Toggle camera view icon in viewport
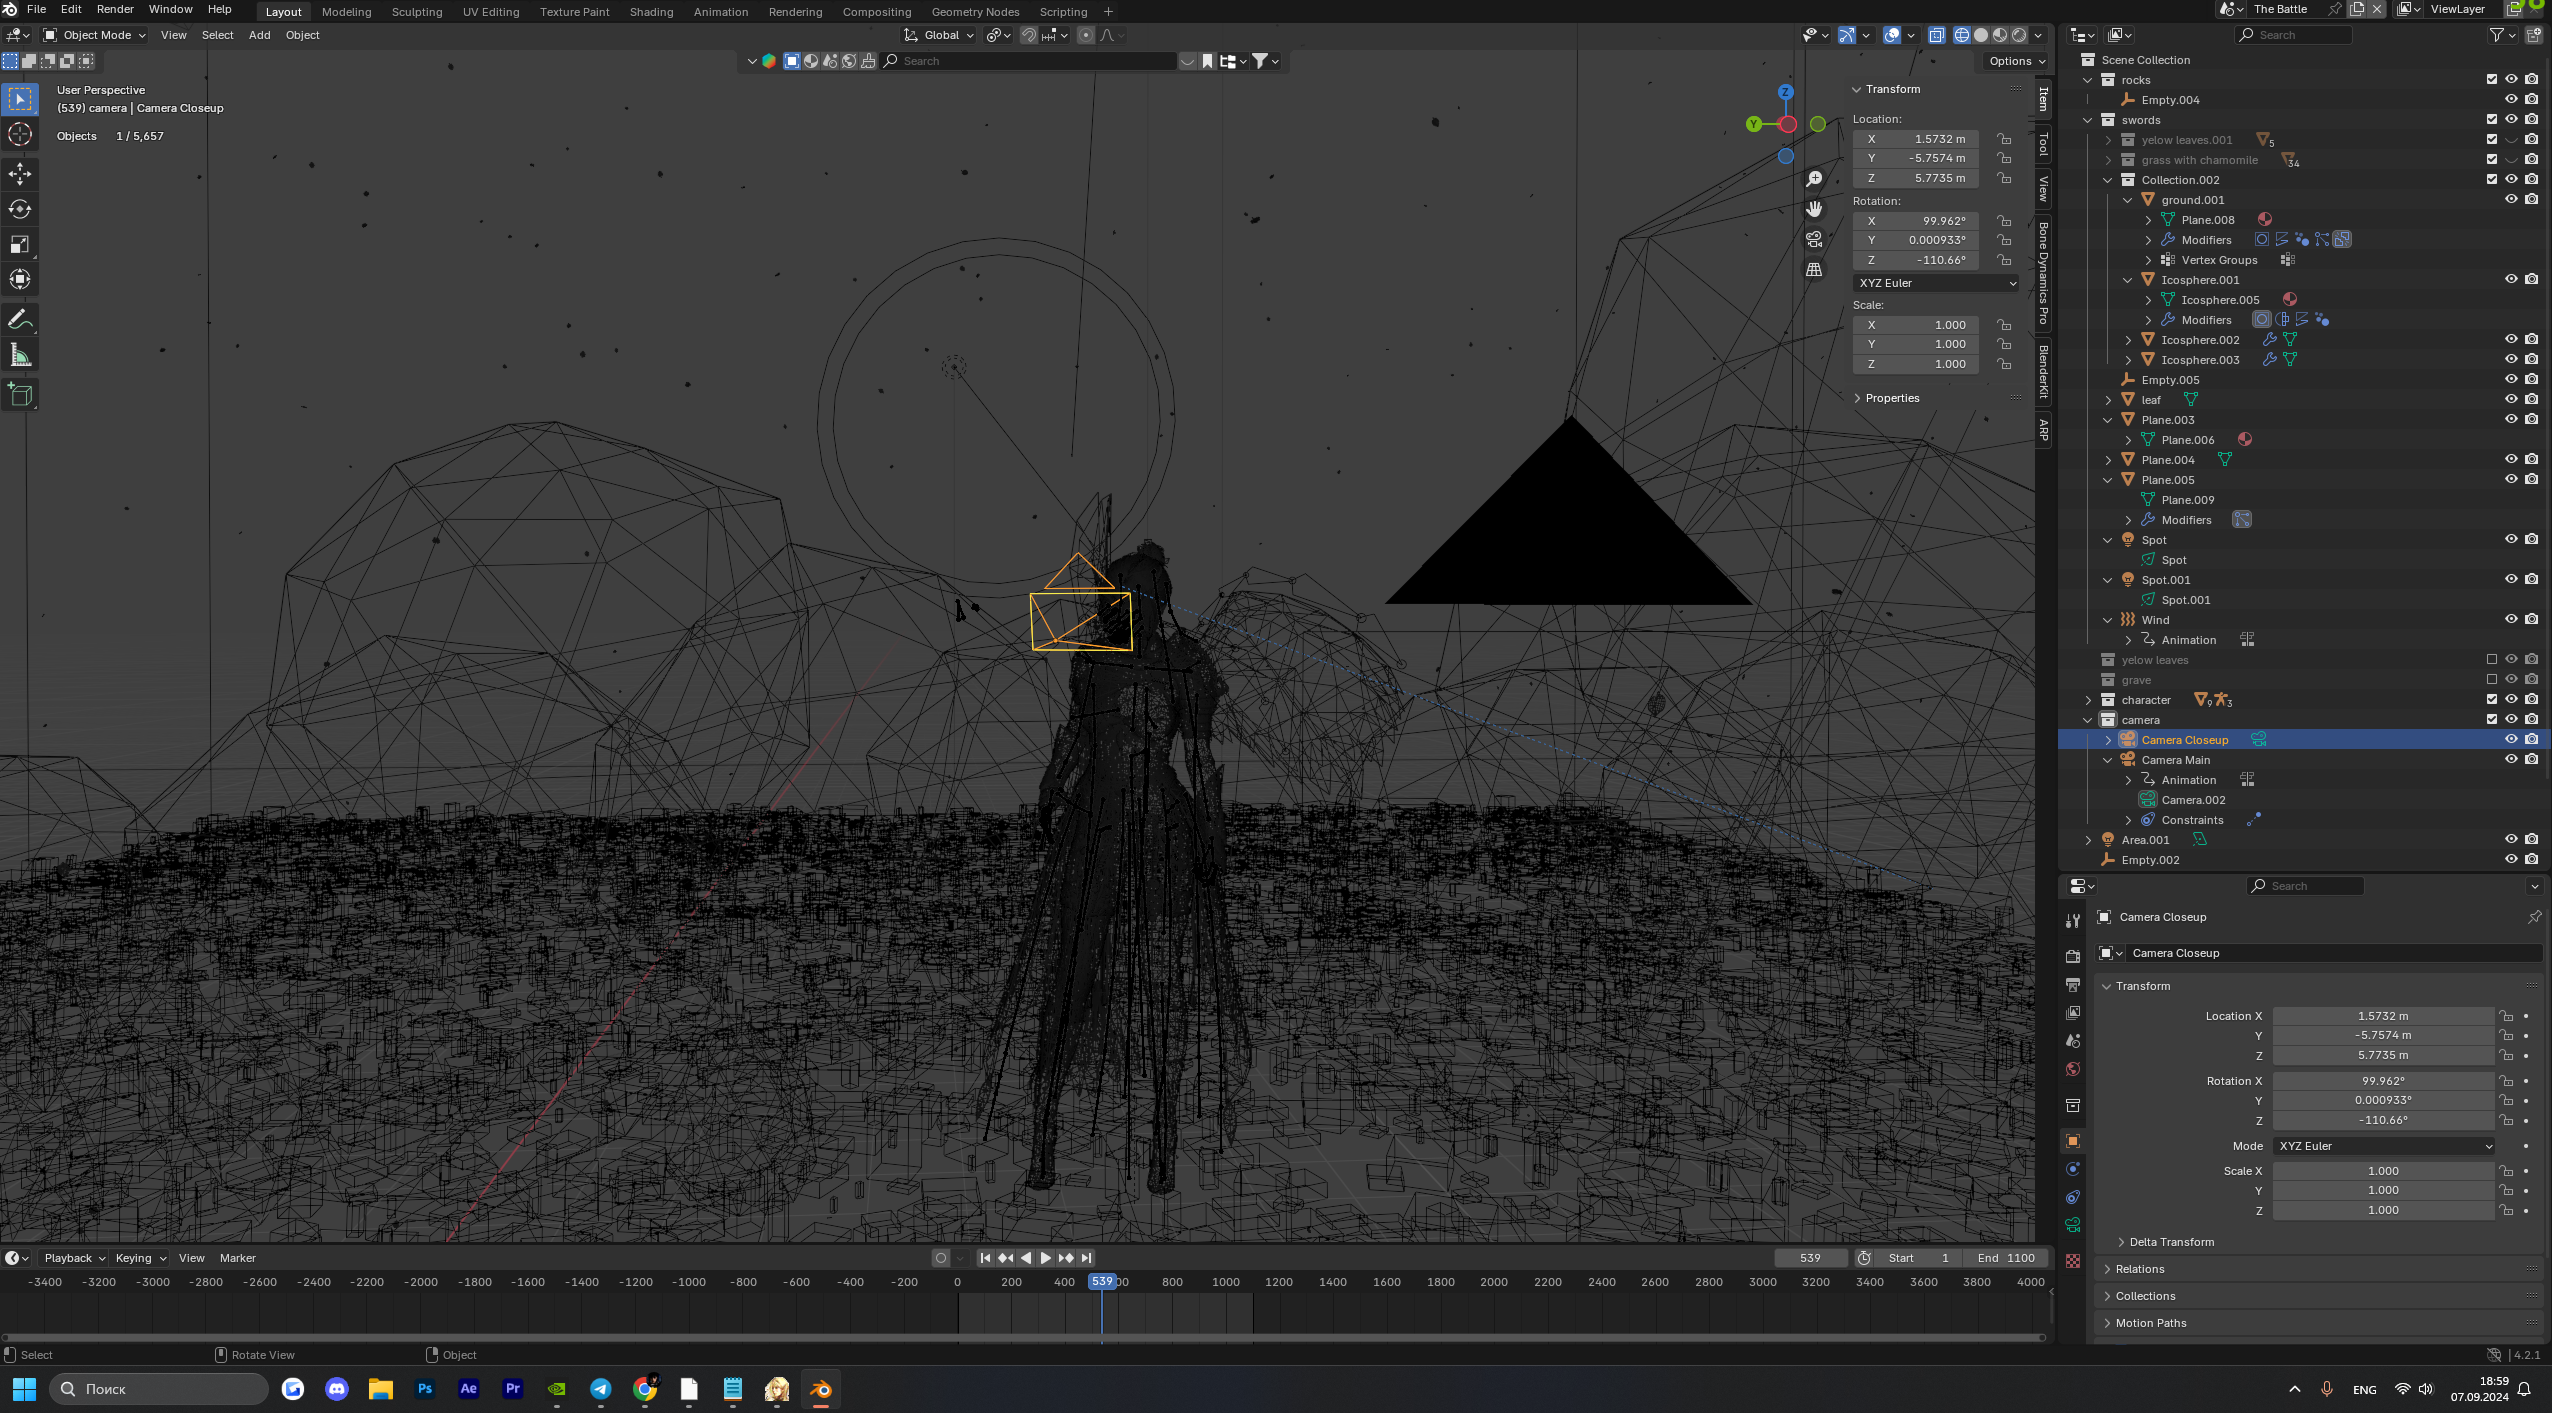This screenshot has width=2552, height=1413. [1814, 239]
